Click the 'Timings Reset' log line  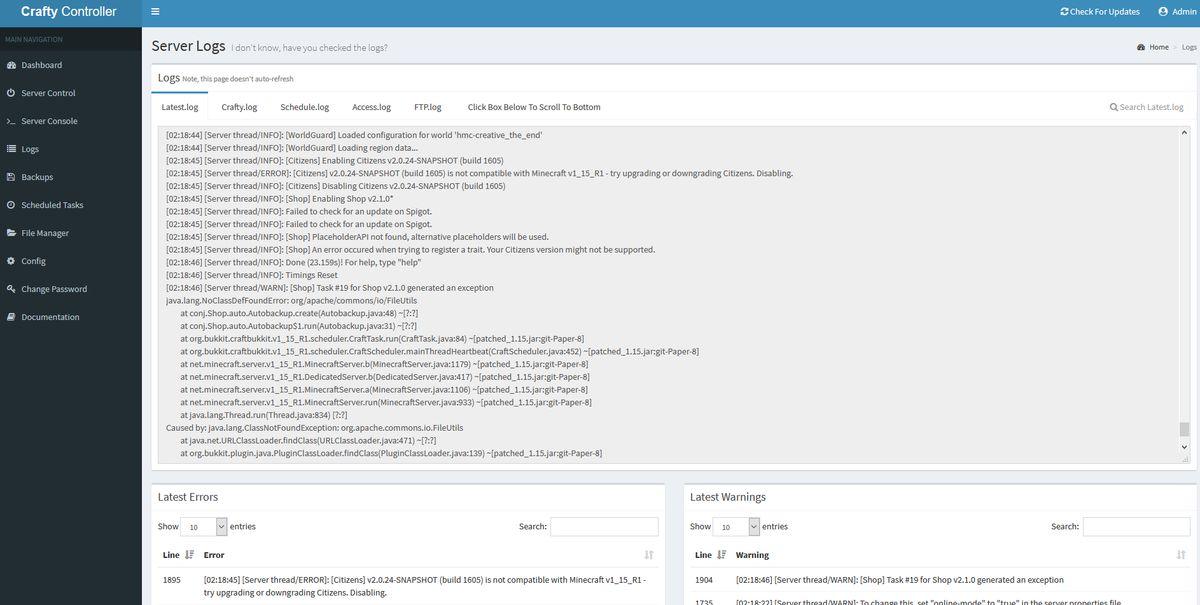pos(252,275)
